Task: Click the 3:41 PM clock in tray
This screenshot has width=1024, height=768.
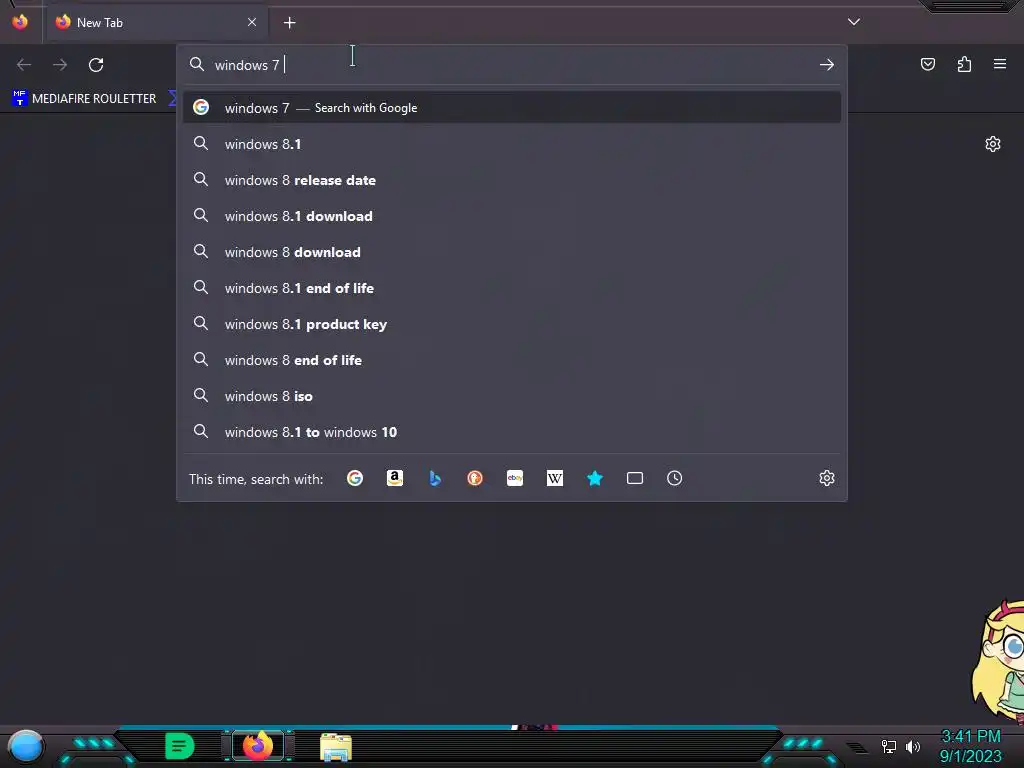Action: coord(971,737)
